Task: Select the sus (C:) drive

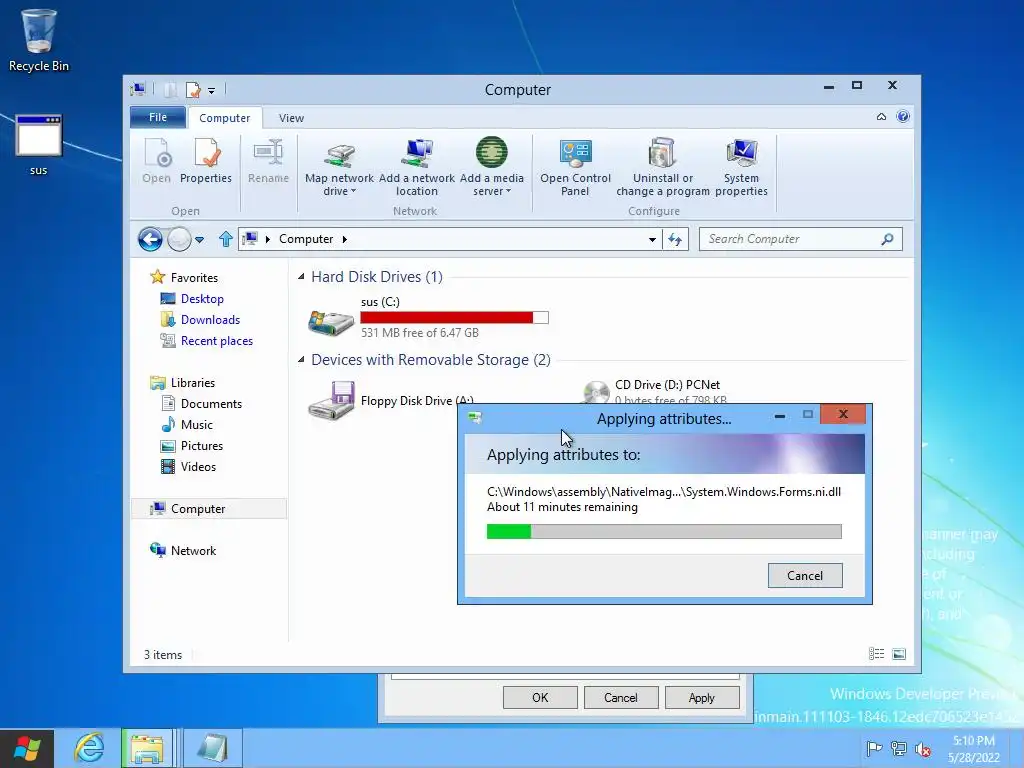Action: click(428, 317)
